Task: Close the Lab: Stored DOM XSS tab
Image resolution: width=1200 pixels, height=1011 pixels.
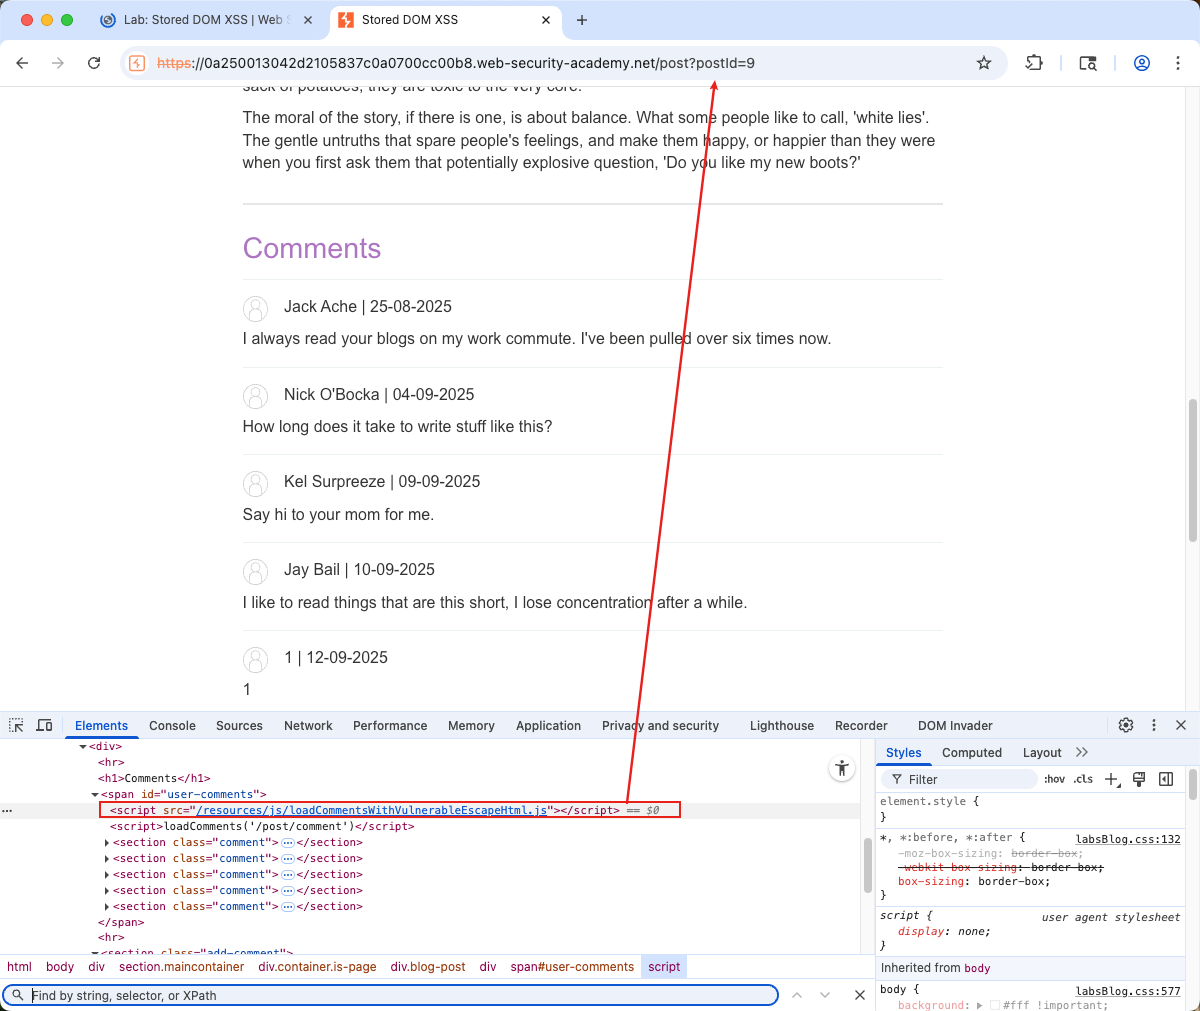Action: click(x=308, y=20)
